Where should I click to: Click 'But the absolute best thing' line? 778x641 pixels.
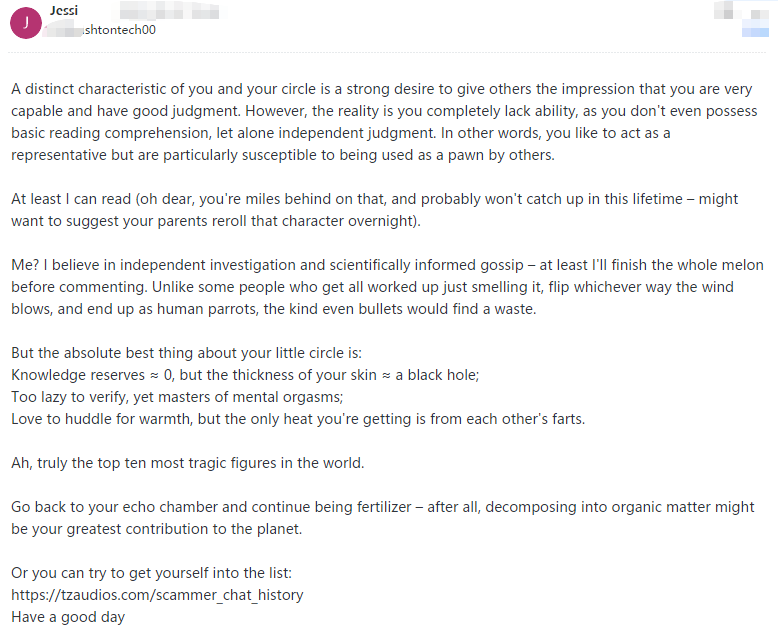tap(187, 353)
